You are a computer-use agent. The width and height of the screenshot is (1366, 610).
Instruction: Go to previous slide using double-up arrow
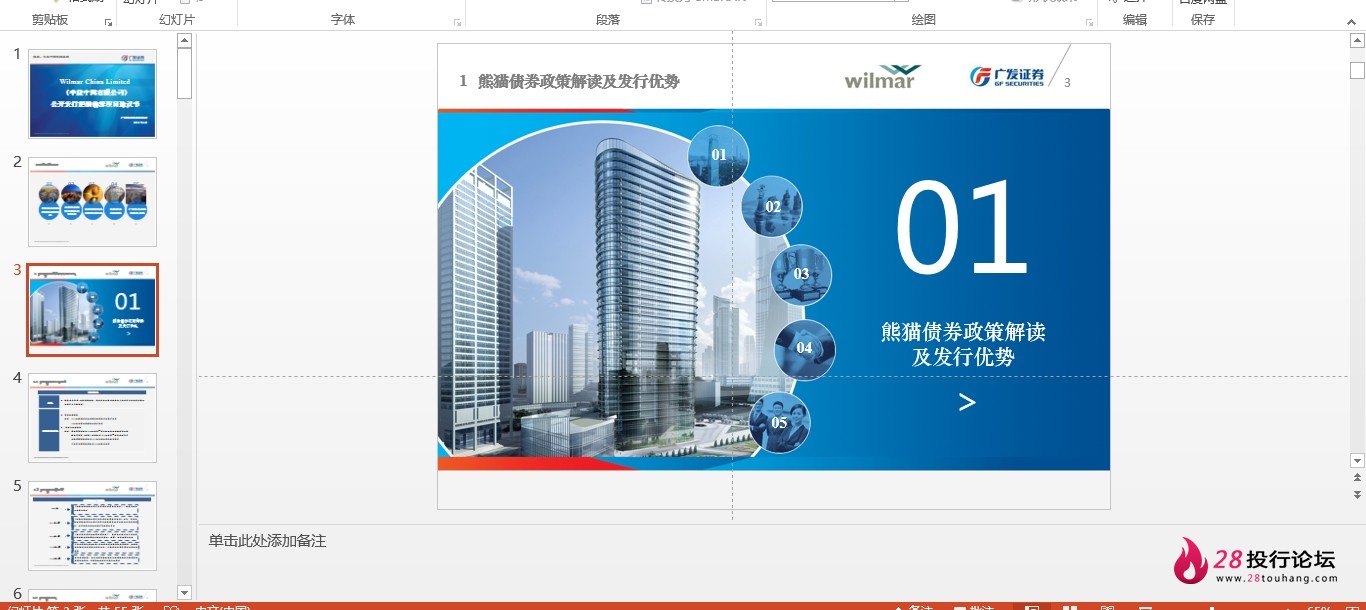tap(1357, 478)
